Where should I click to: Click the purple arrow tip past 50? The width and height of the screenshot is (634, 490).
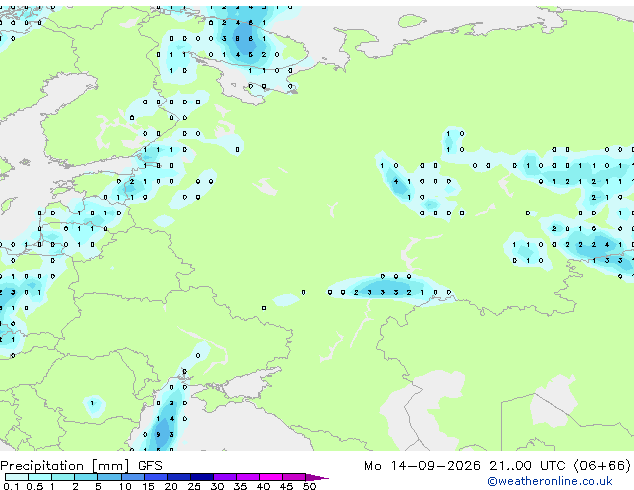317,477
